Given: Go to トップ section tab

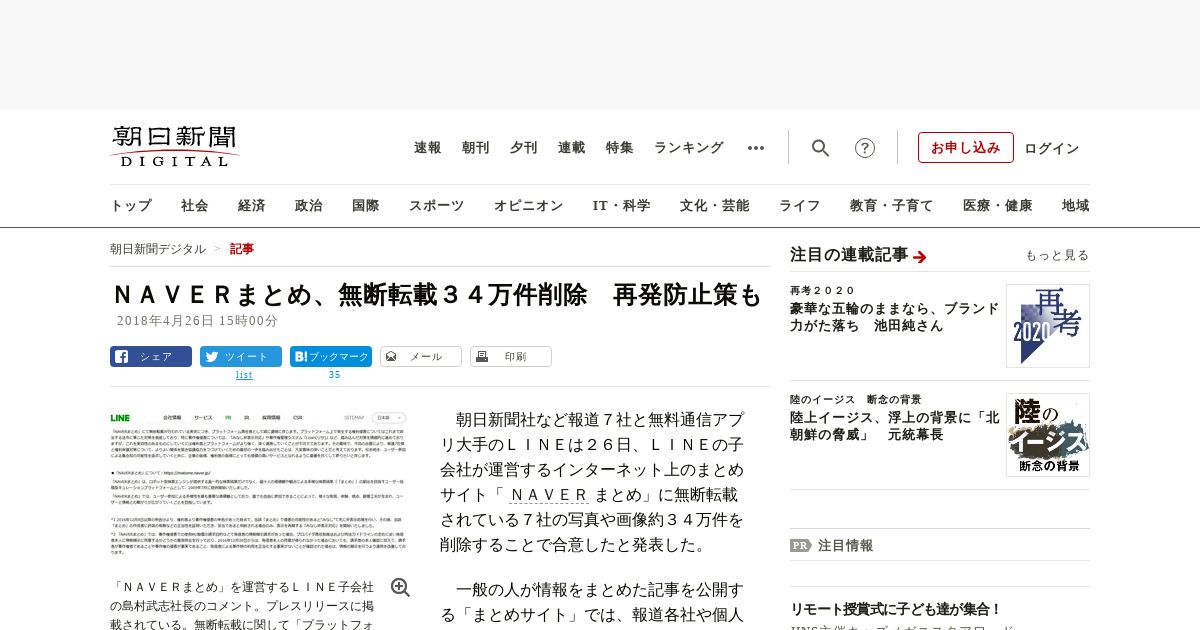Looking at the screenshot, I should point(131,206).
